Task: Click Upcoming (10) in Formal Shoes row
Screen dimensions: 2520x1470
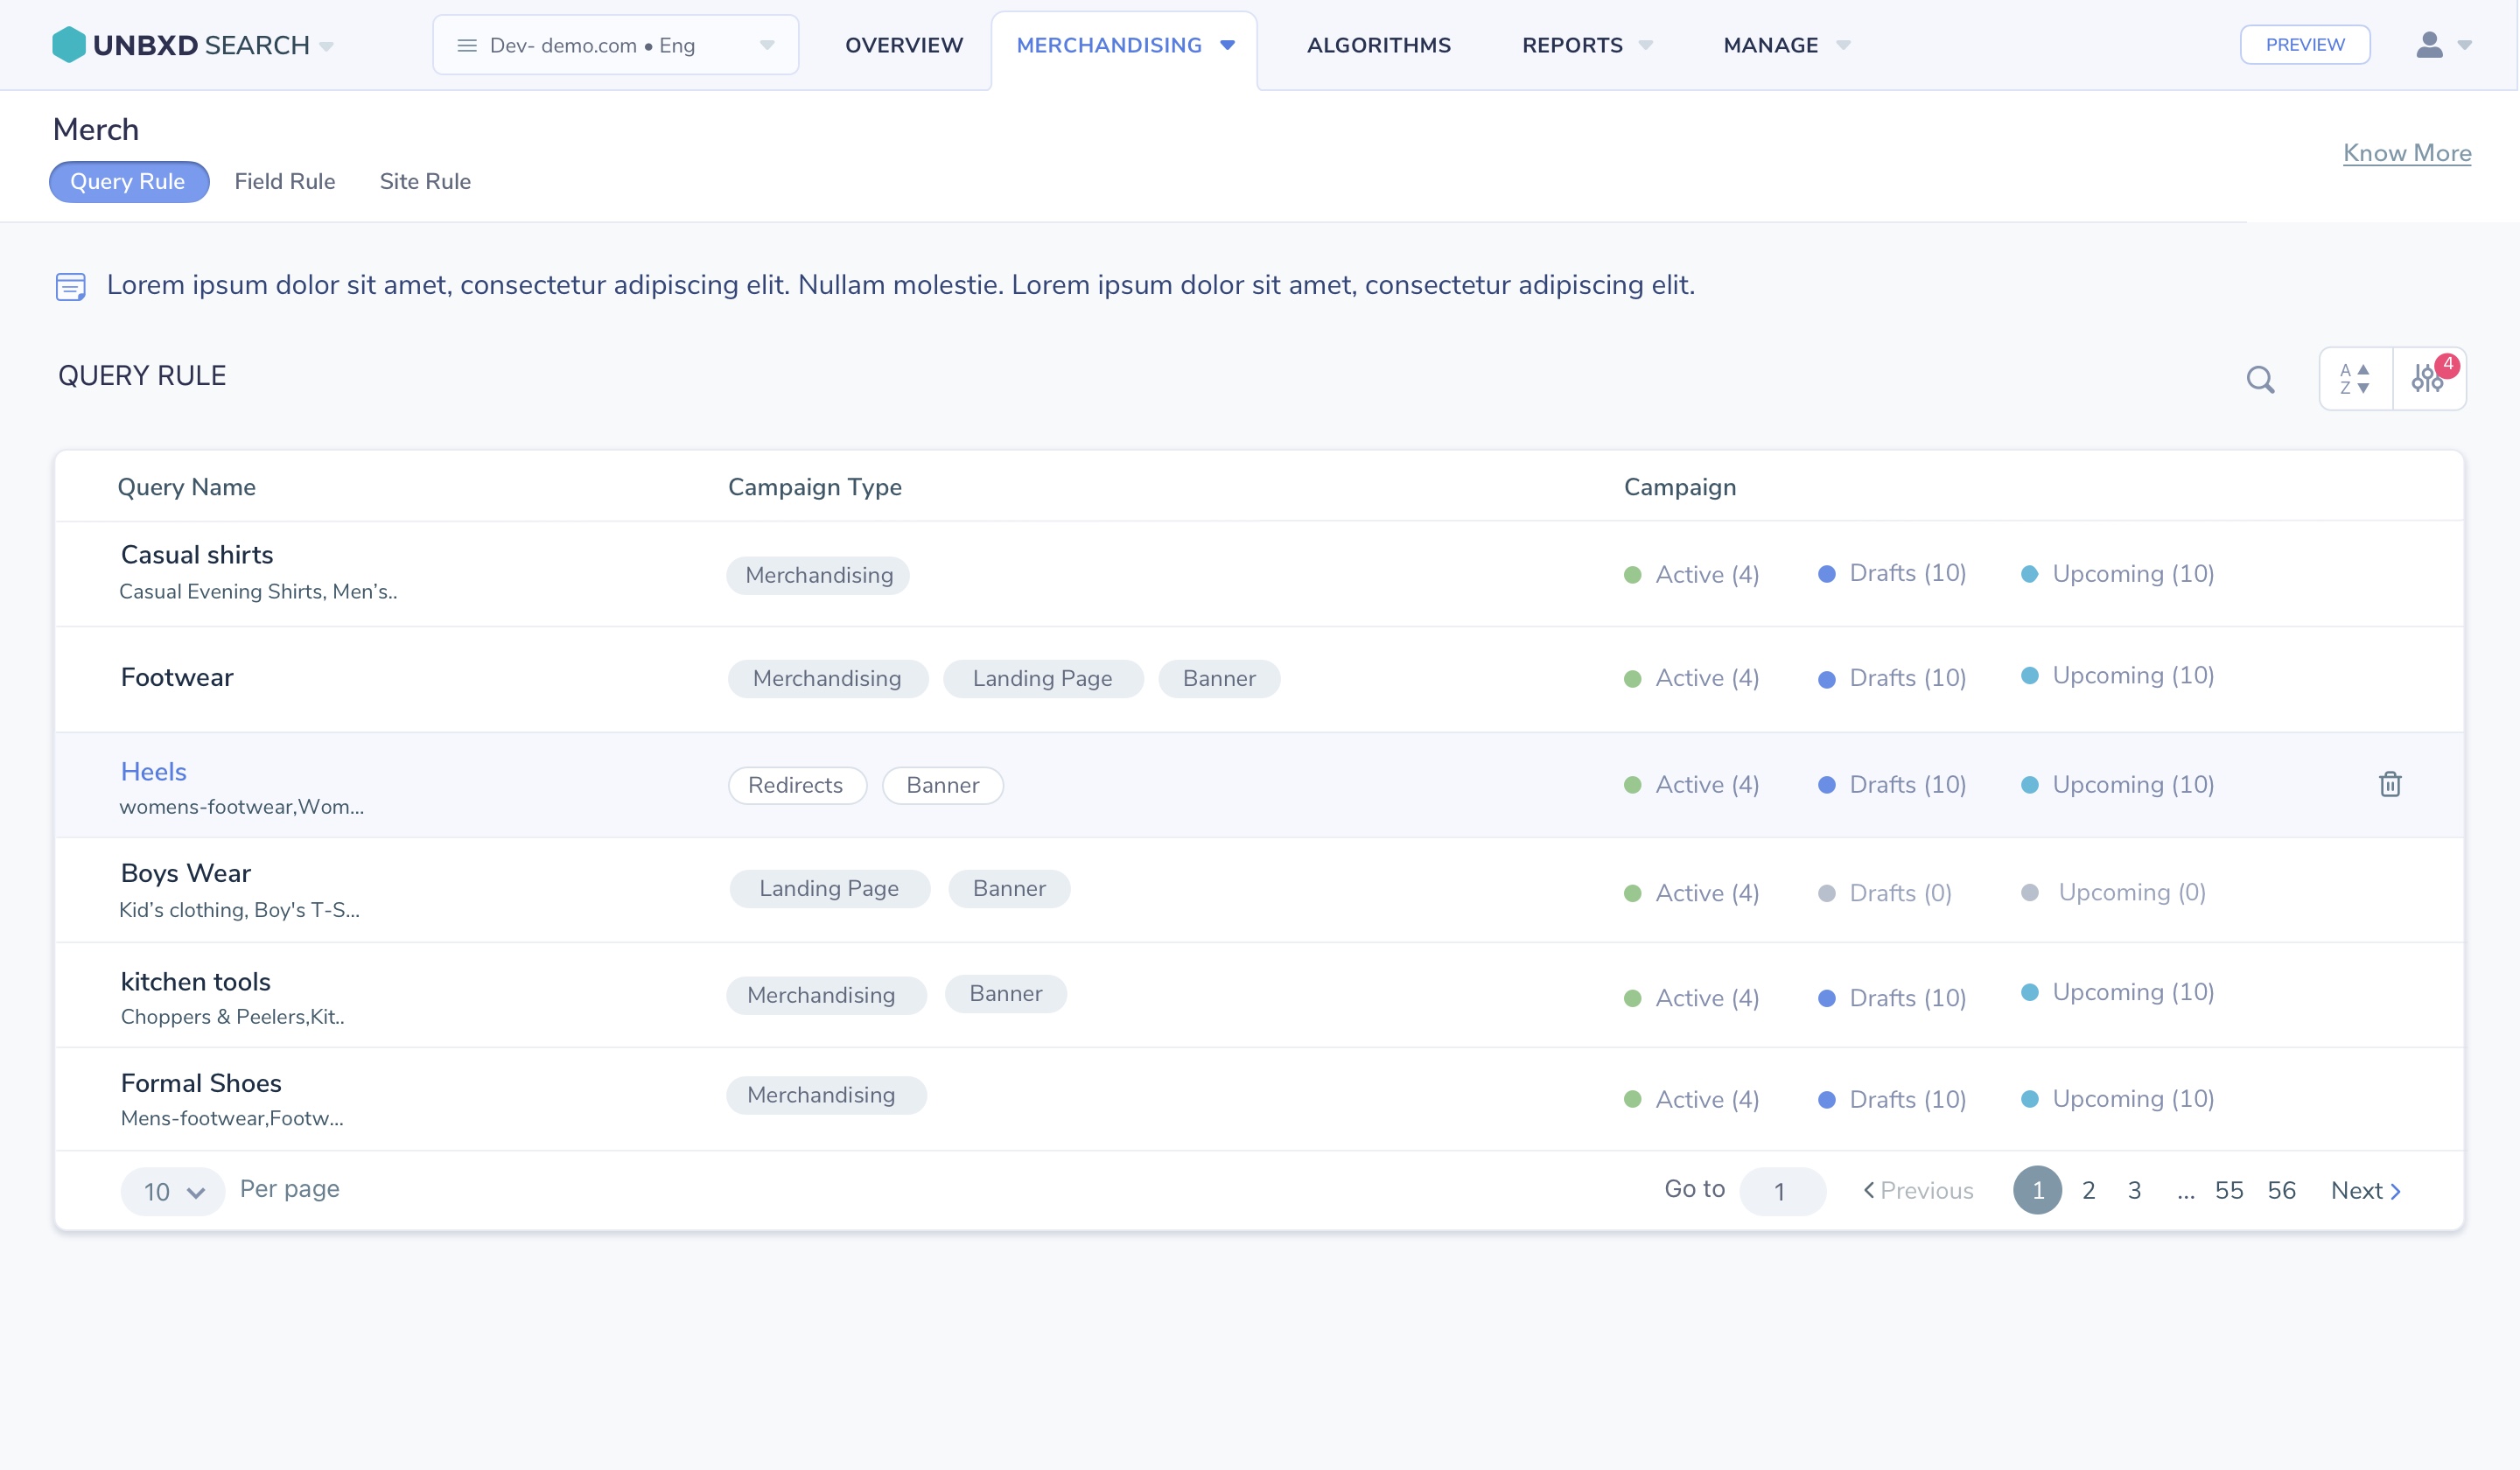Action: click(2117, 1098)
